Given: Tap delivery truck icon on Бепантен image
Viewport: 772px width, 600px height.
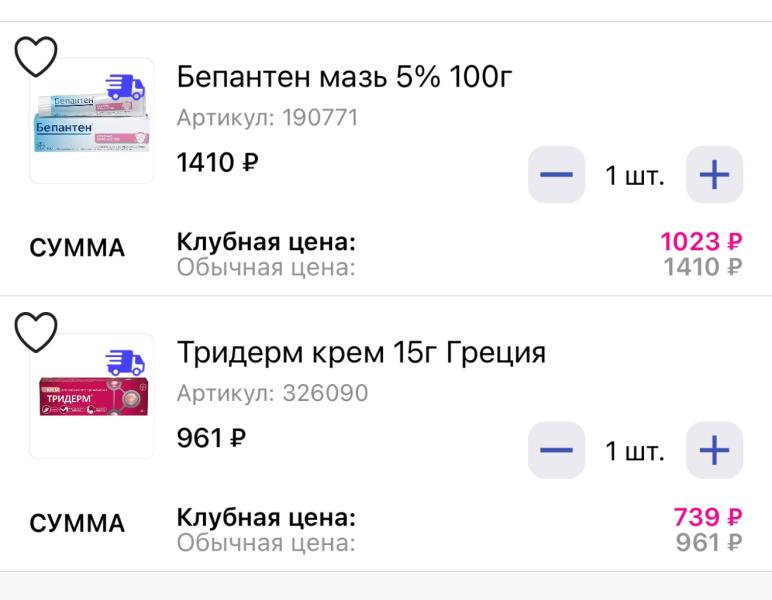Looking at the screenshot, I should coord(126,87).
